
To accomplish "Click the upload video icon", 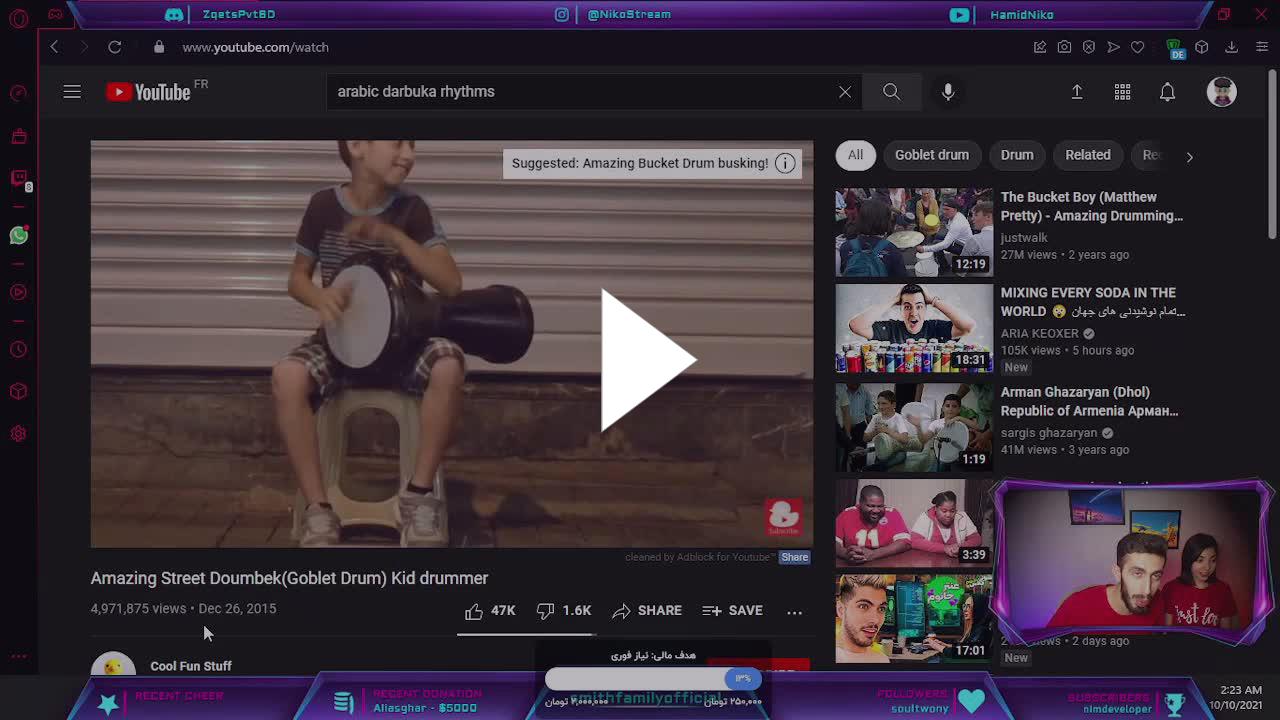I will tap(1077, 92).
